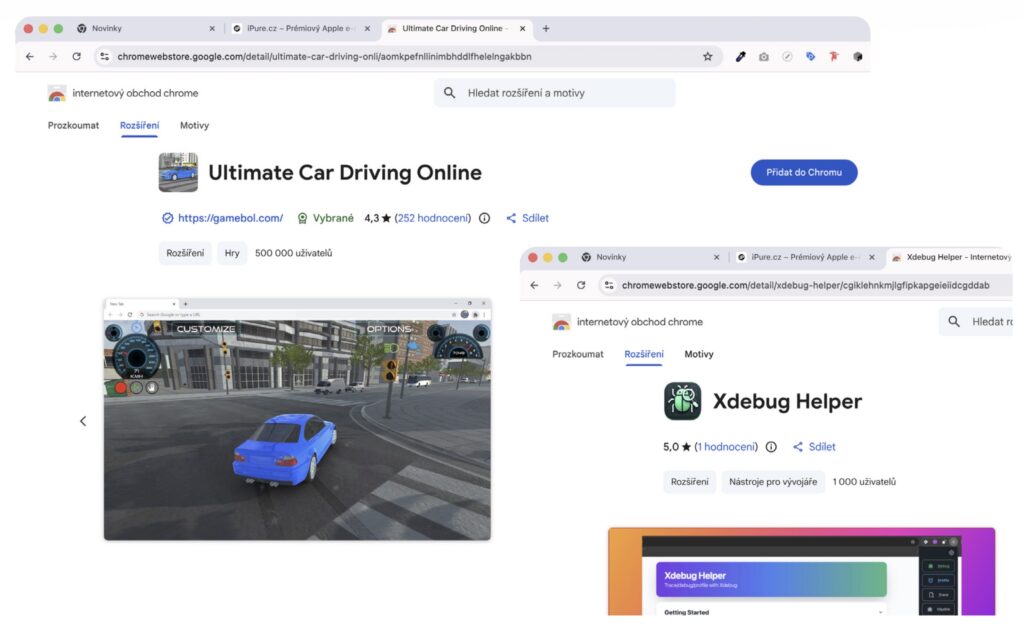Click the eyedropper extension icon in toolbar
The image size is (1024, 632).
[741, 57]
